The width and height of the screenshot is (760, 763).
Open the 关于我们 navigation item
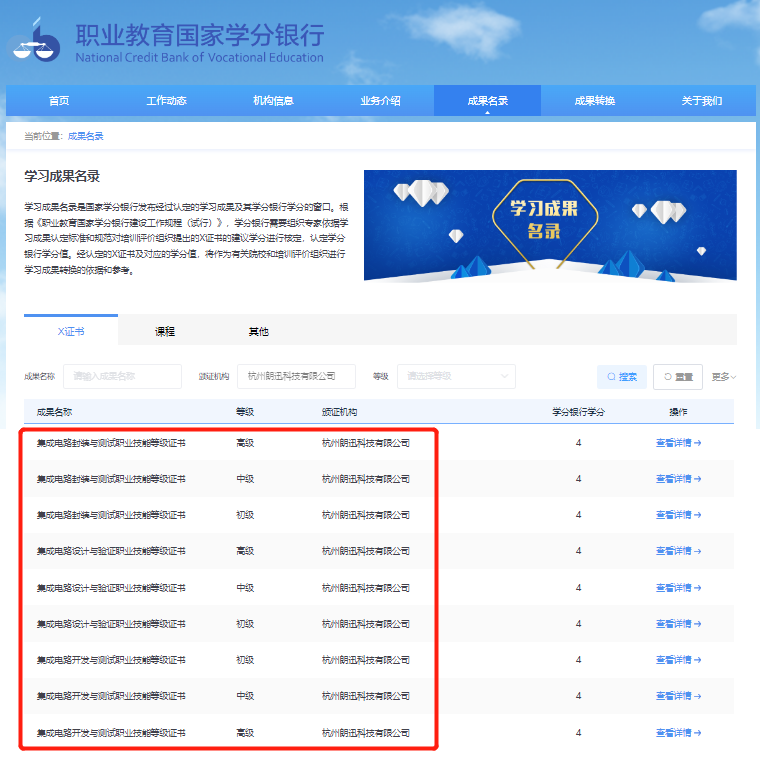[701, 101]
